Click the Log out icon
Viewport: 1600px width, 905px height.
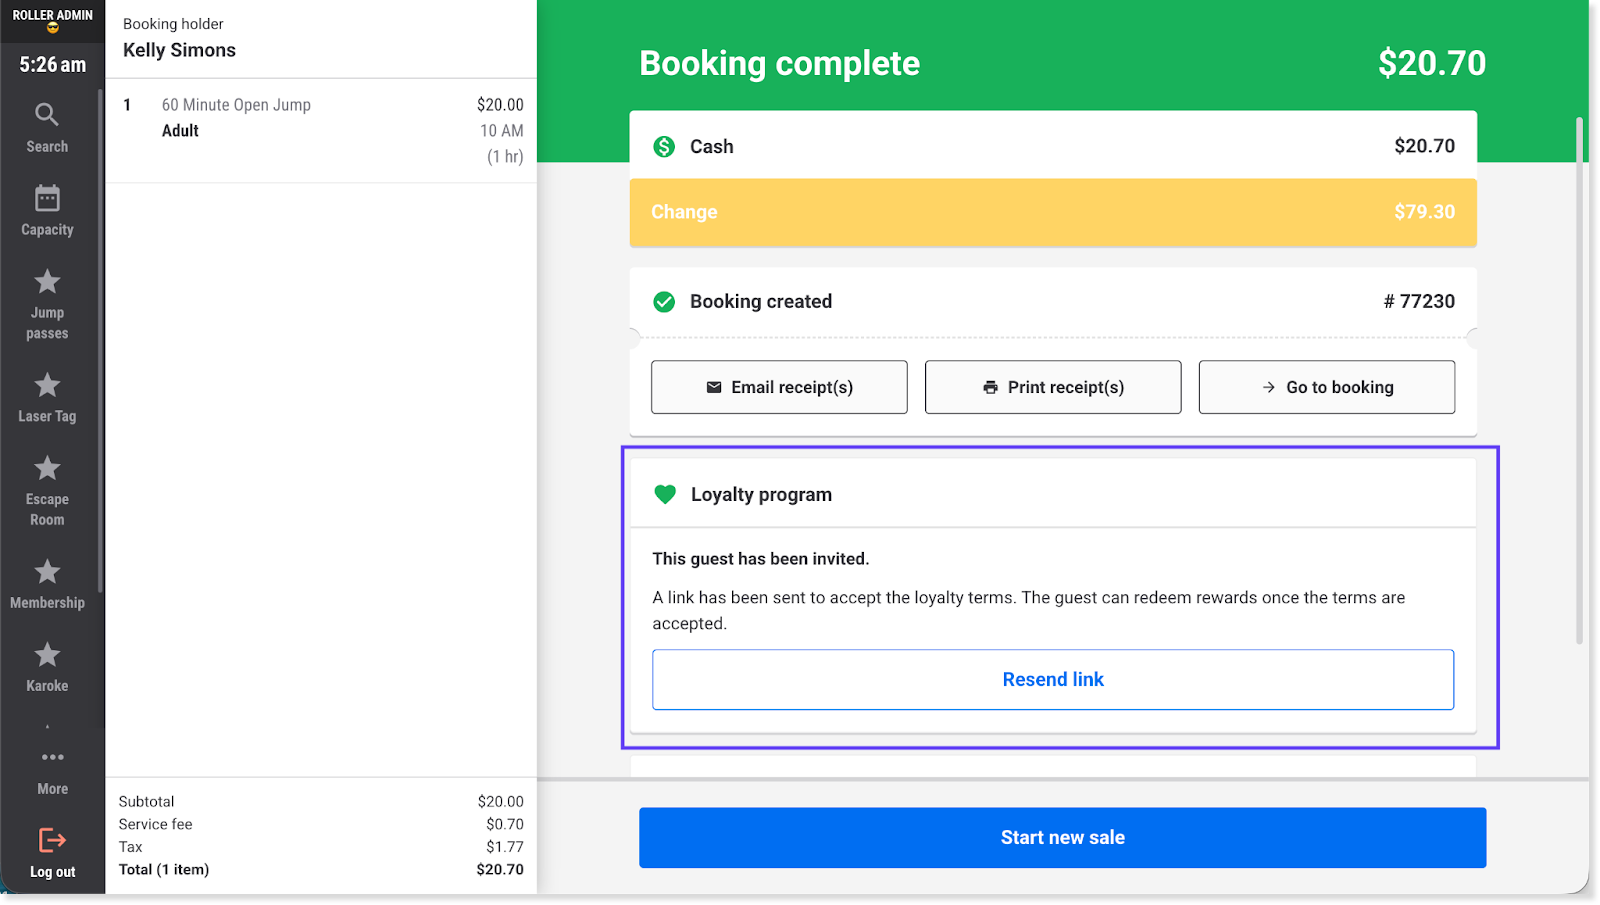click(52, 840)
